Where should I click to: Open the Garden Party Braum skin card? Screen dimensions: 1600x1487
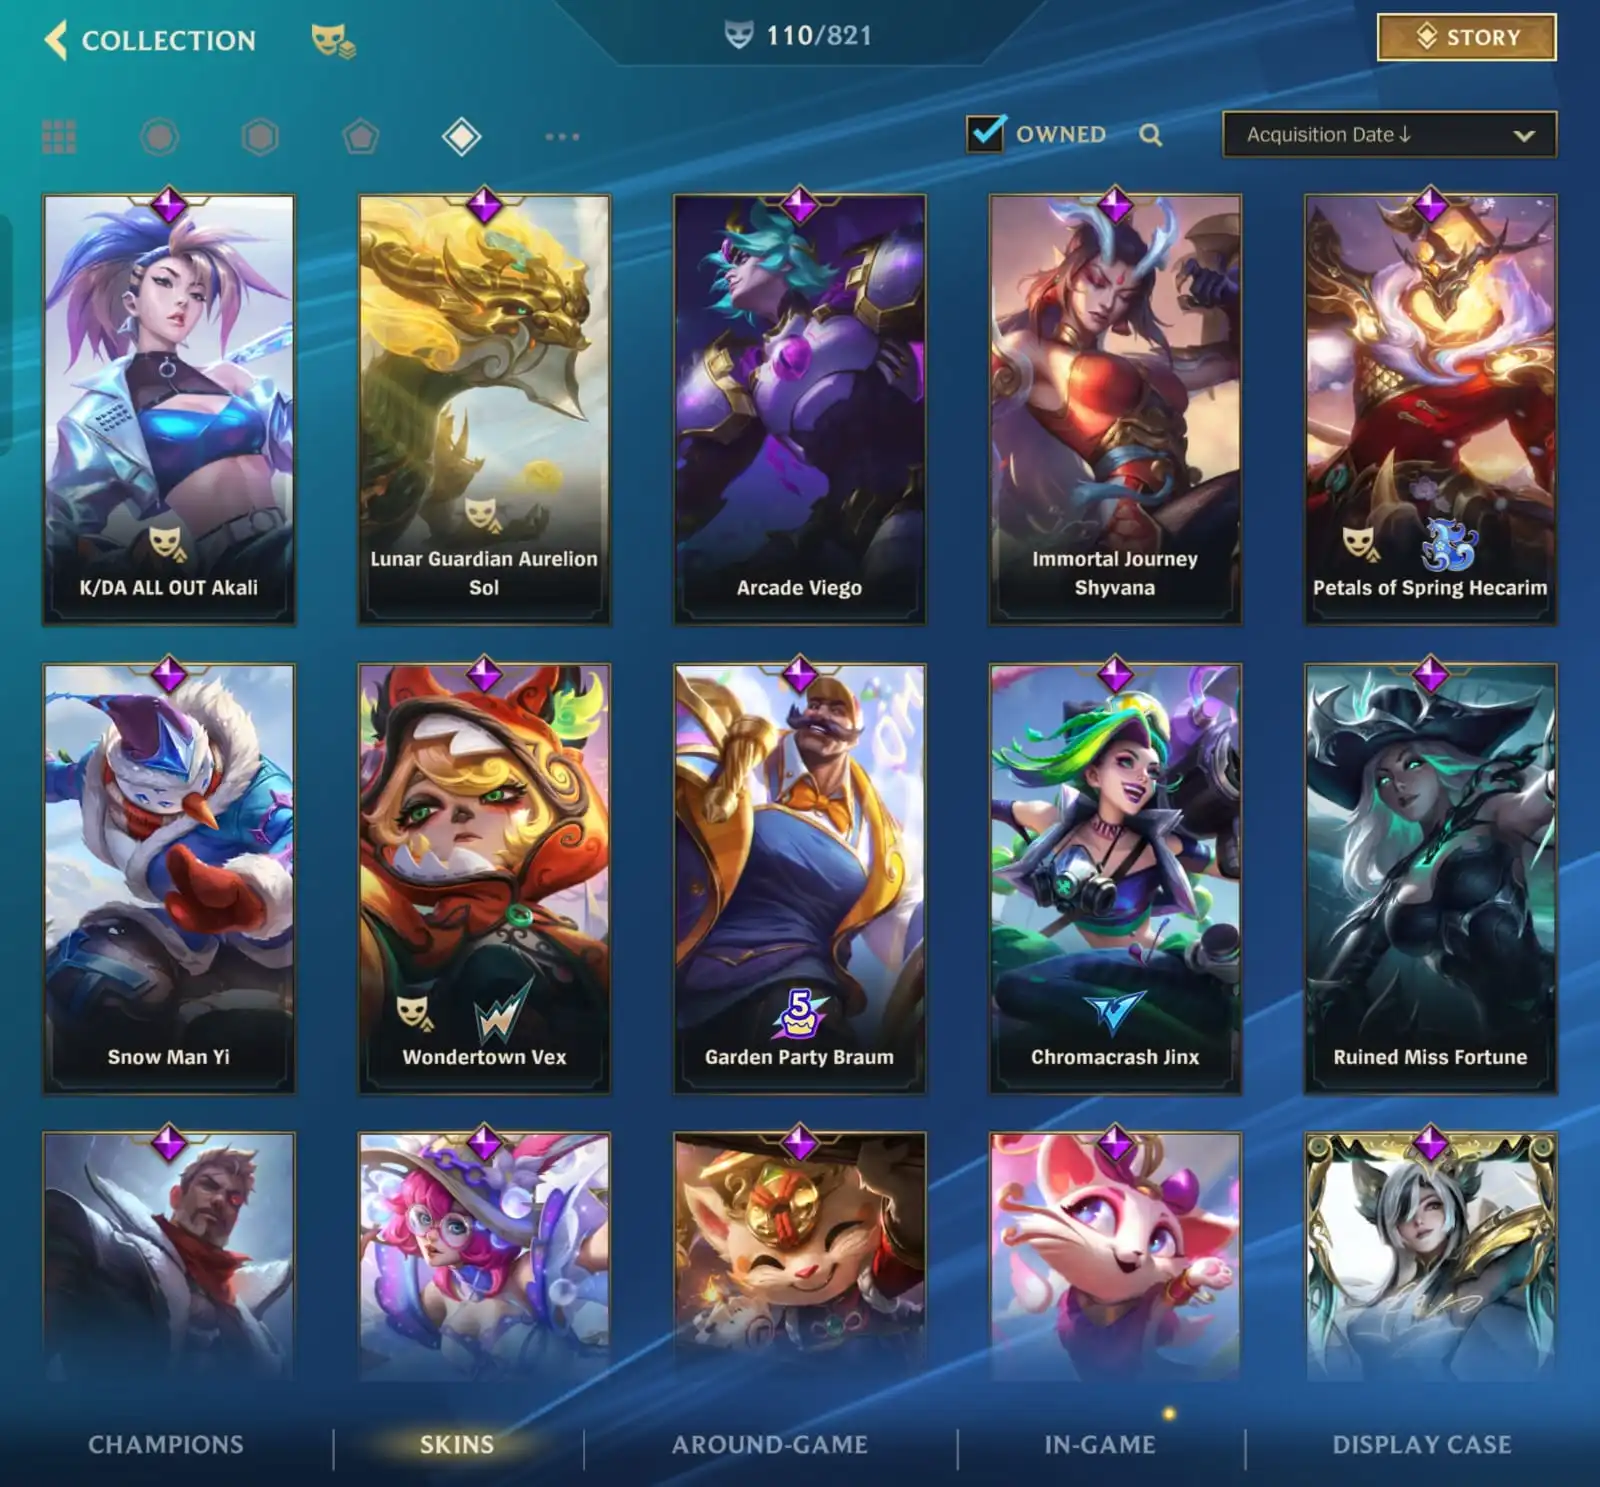tap(800, 878)
